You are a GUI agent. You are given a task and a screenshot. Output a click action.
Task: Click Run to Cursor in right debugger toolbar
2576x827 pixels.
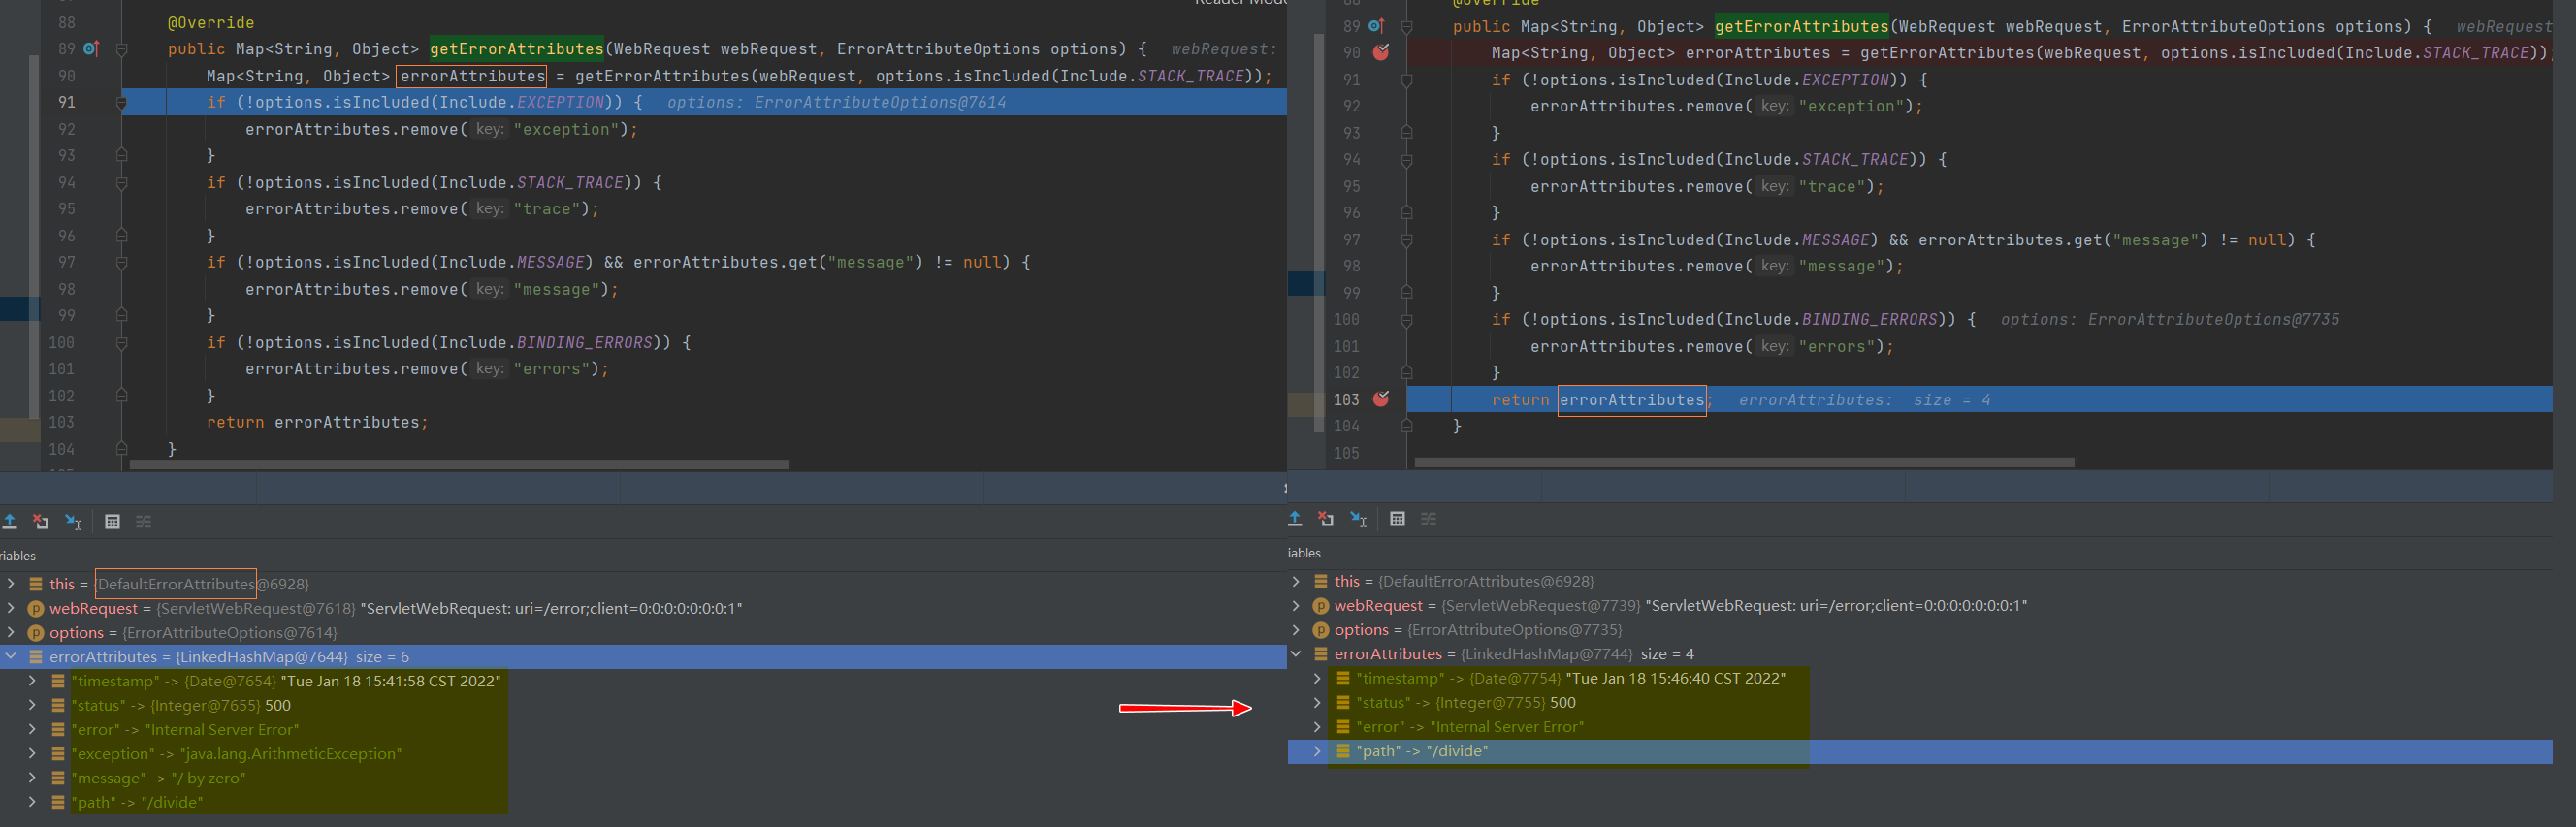click(x=1358, y=518)
